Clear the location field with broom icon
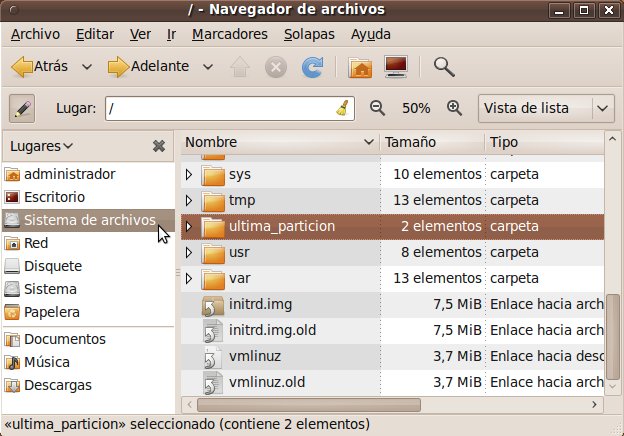624x436 pixels. click(343, 108)
